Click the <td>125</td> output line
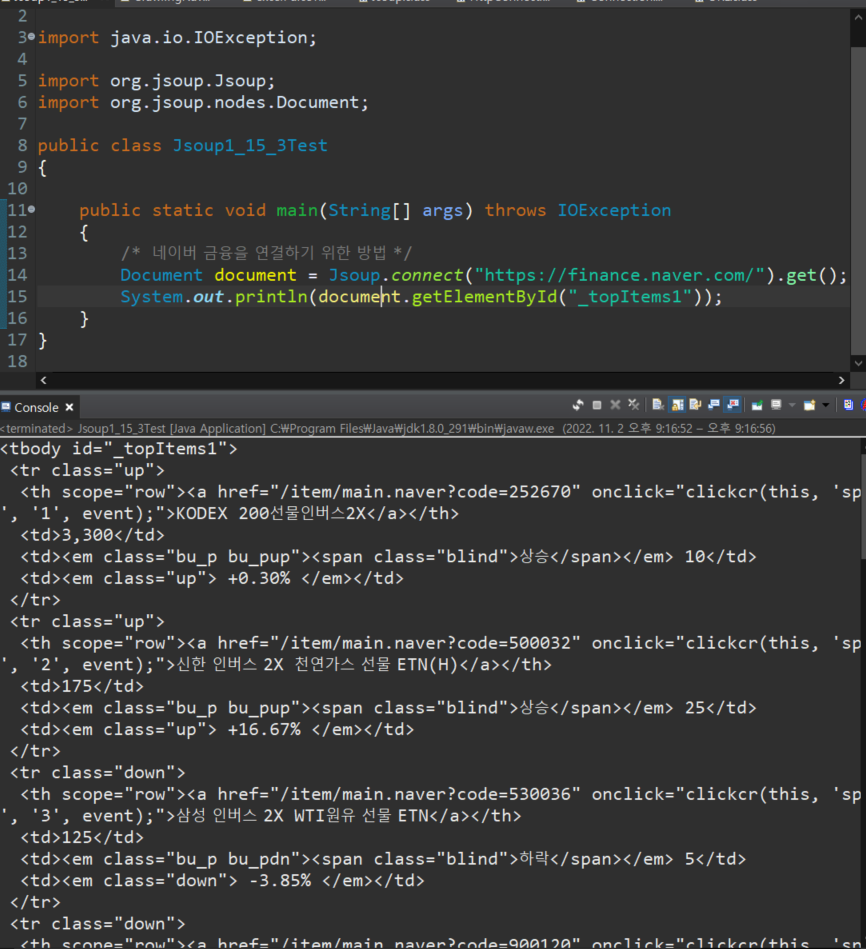Image resolution: width=866 pixels, height=949 pixels. [82, 838]
